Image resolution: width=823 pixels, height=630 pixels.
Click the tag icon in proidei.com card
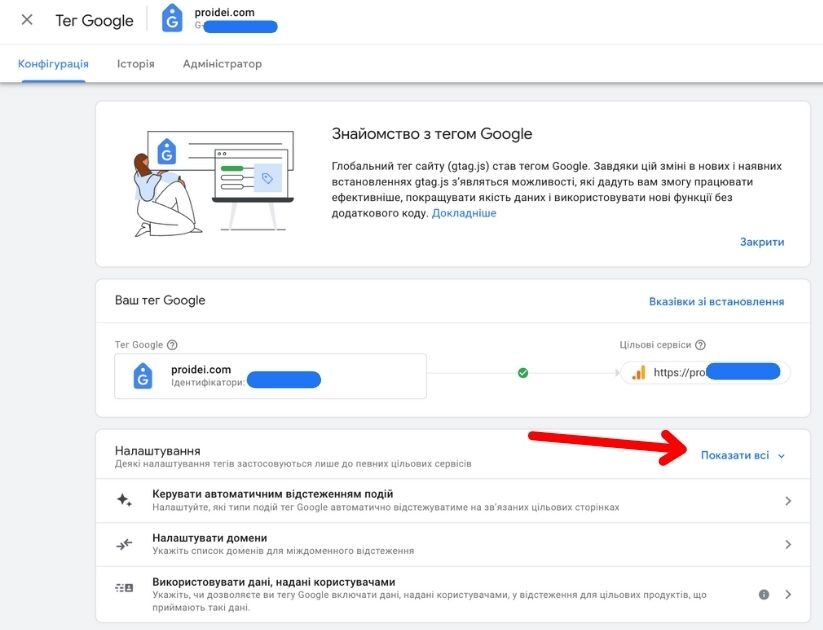[143, 376]
